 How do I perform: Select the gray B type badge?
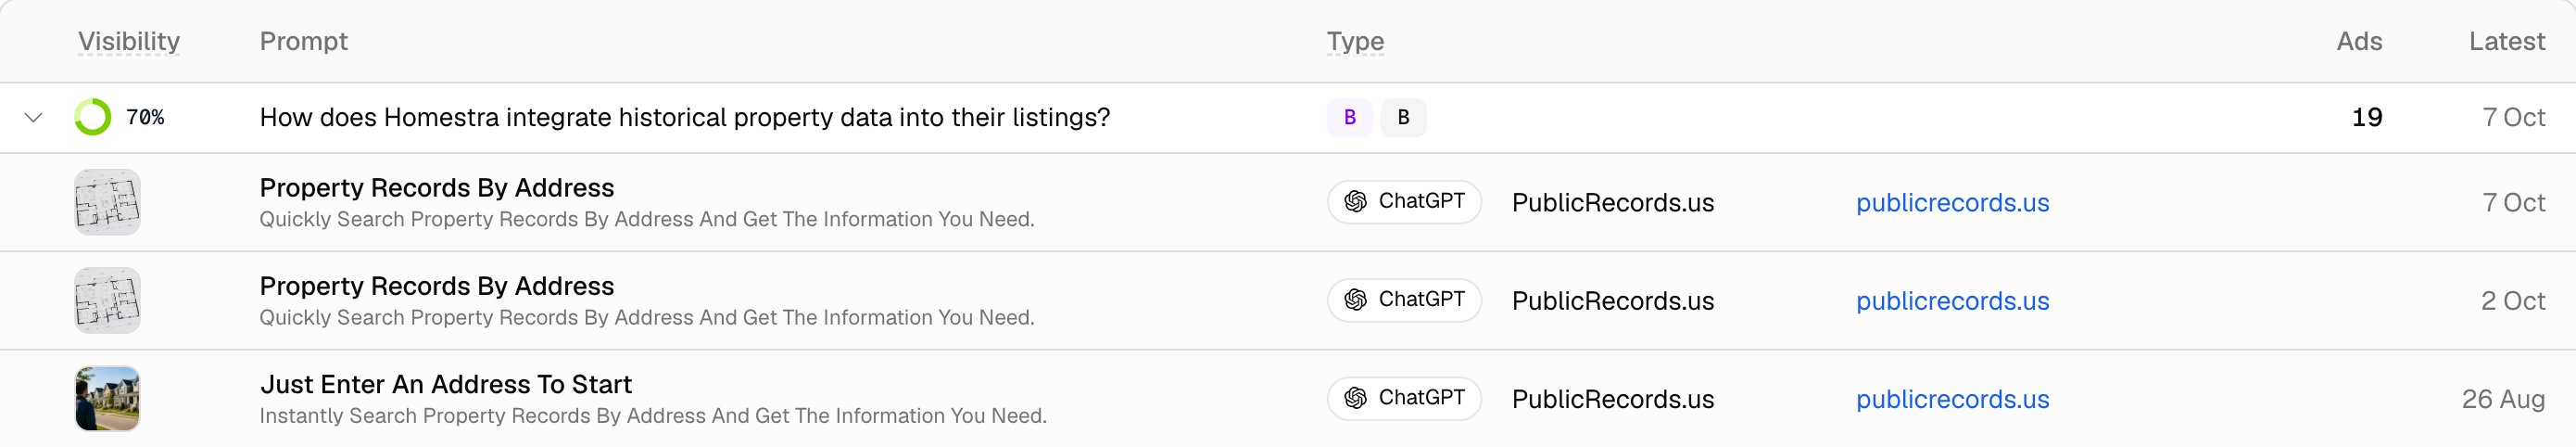[x=1403, y=117]
